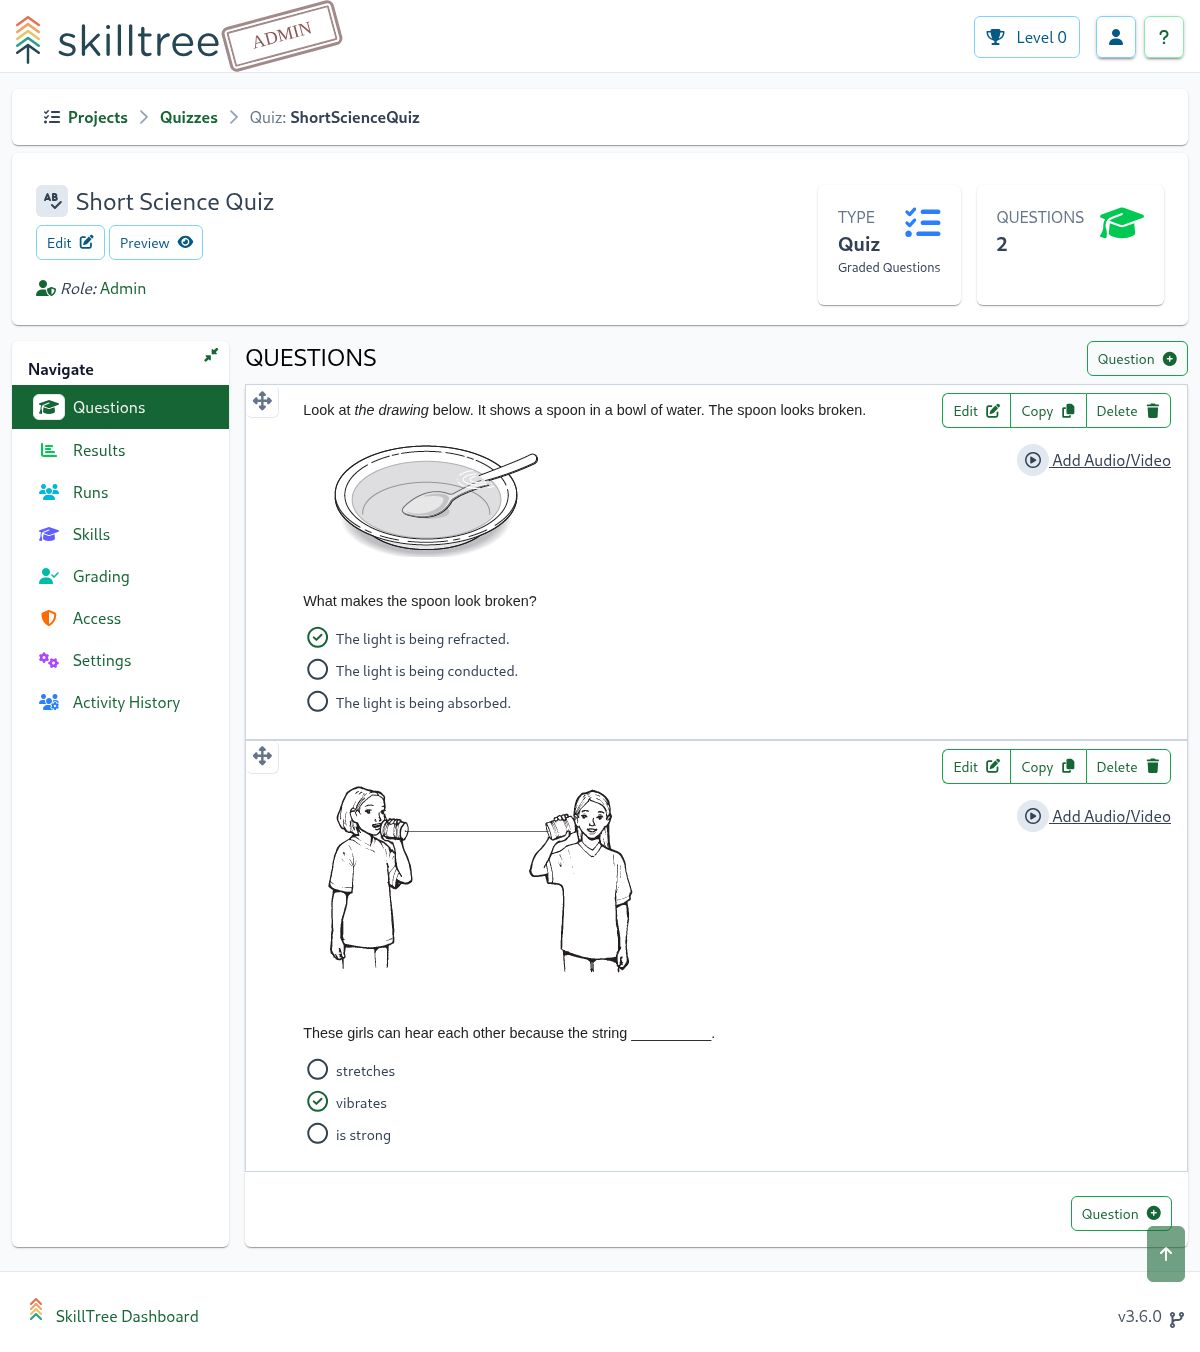Select Questions in the Navigate menu
The image size is (1200, 1352).
pyautogui.click(x=120, y=407)
